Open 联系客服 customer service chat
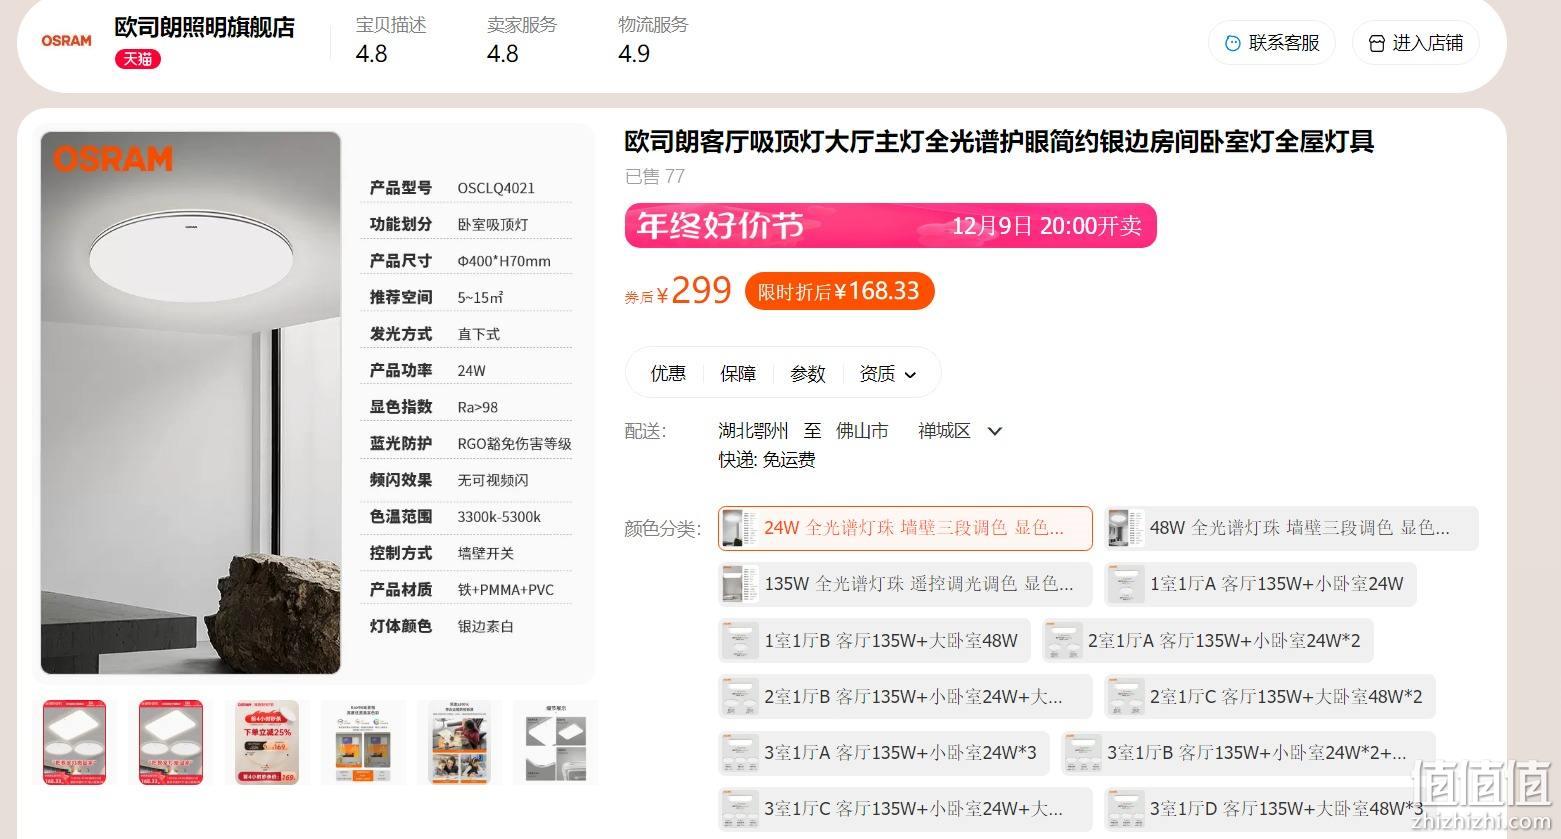Screen dimensions: 1561x839 click(1272, 43)
